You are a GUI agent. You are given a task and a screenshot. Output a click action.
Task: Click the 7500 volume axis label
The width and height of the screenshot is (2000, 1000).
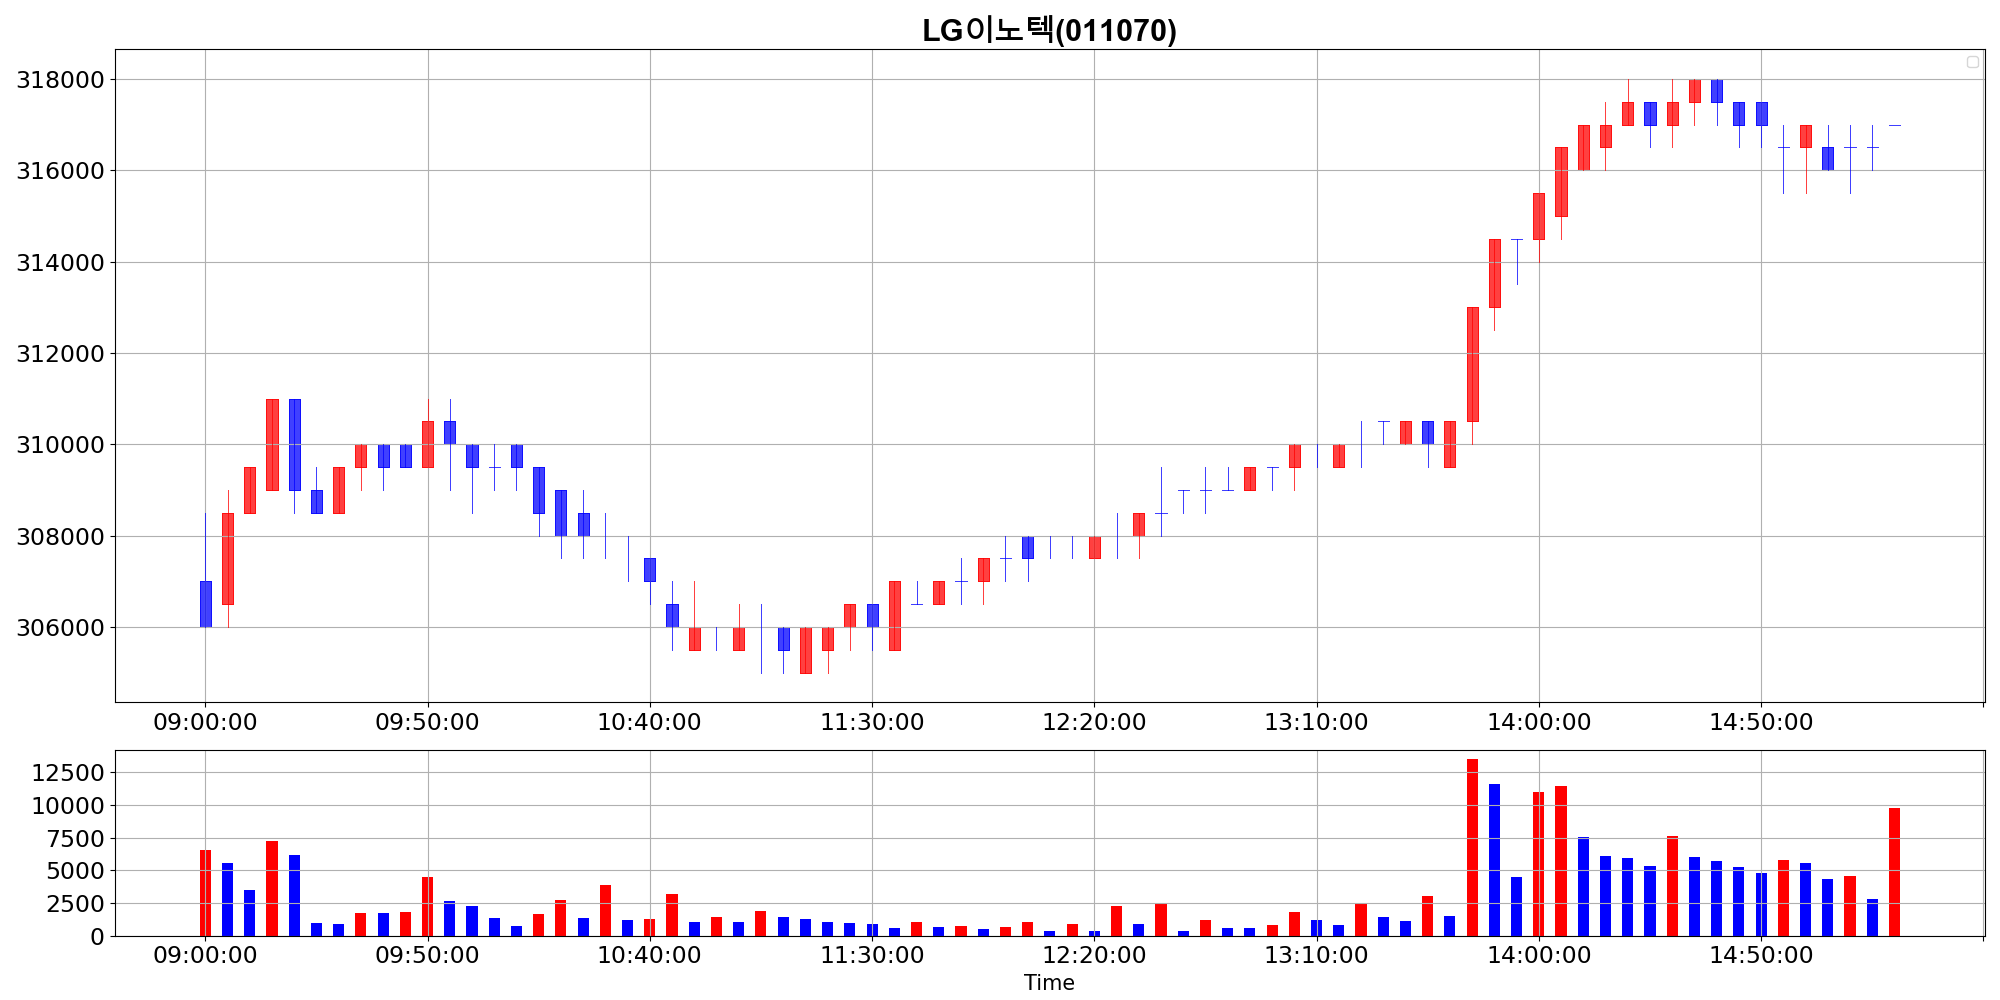[75, 839]
